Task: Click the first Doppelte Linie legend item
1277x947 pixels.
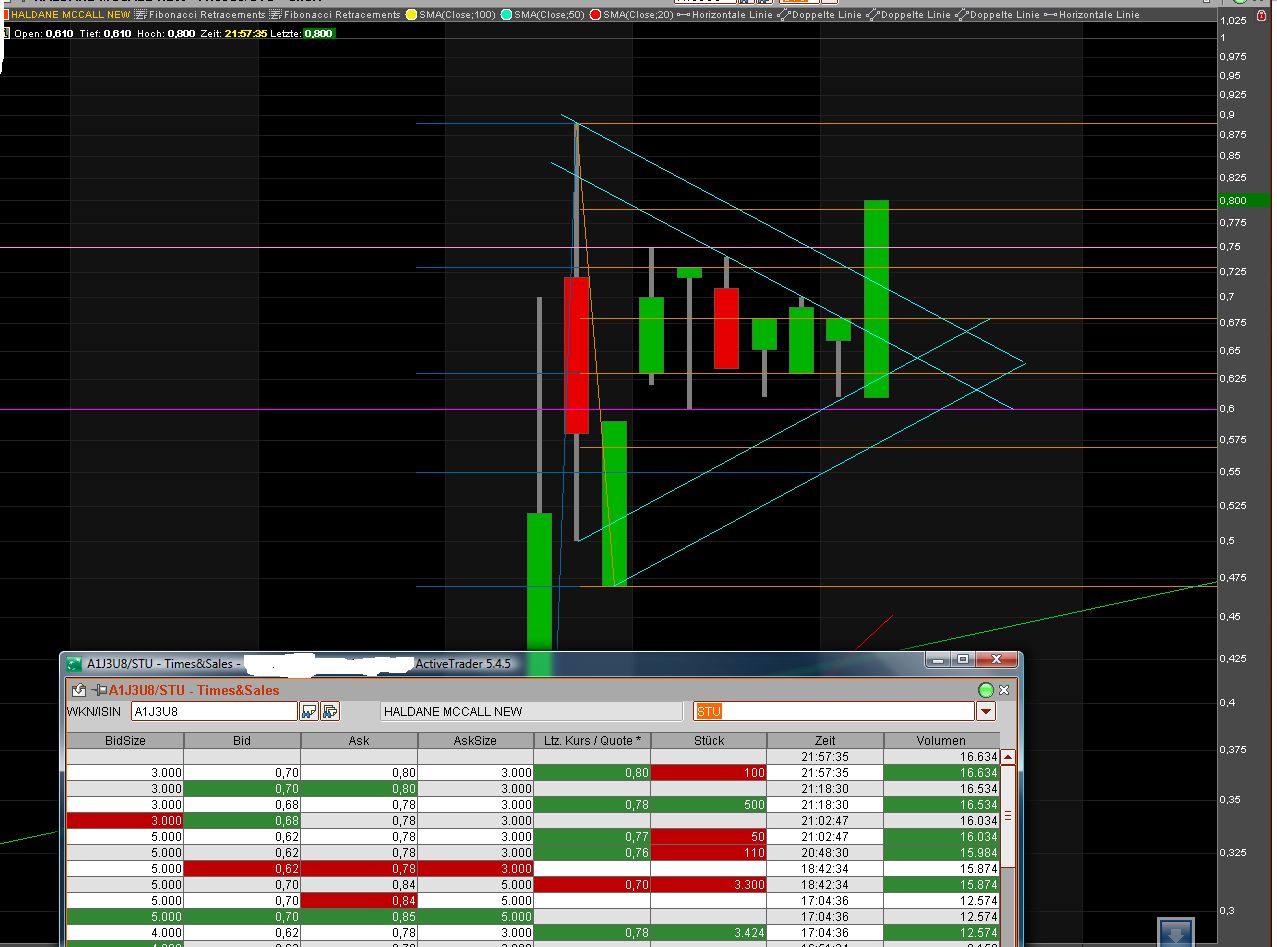Action: point(819,15)
